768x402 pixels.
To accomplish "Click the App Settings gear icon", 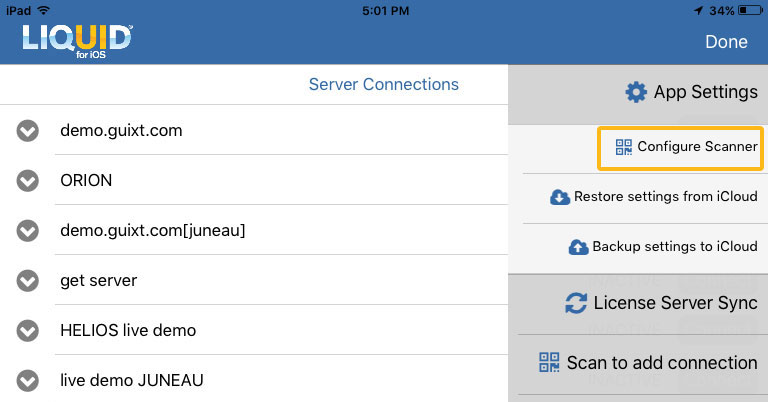I will (636, 93).
